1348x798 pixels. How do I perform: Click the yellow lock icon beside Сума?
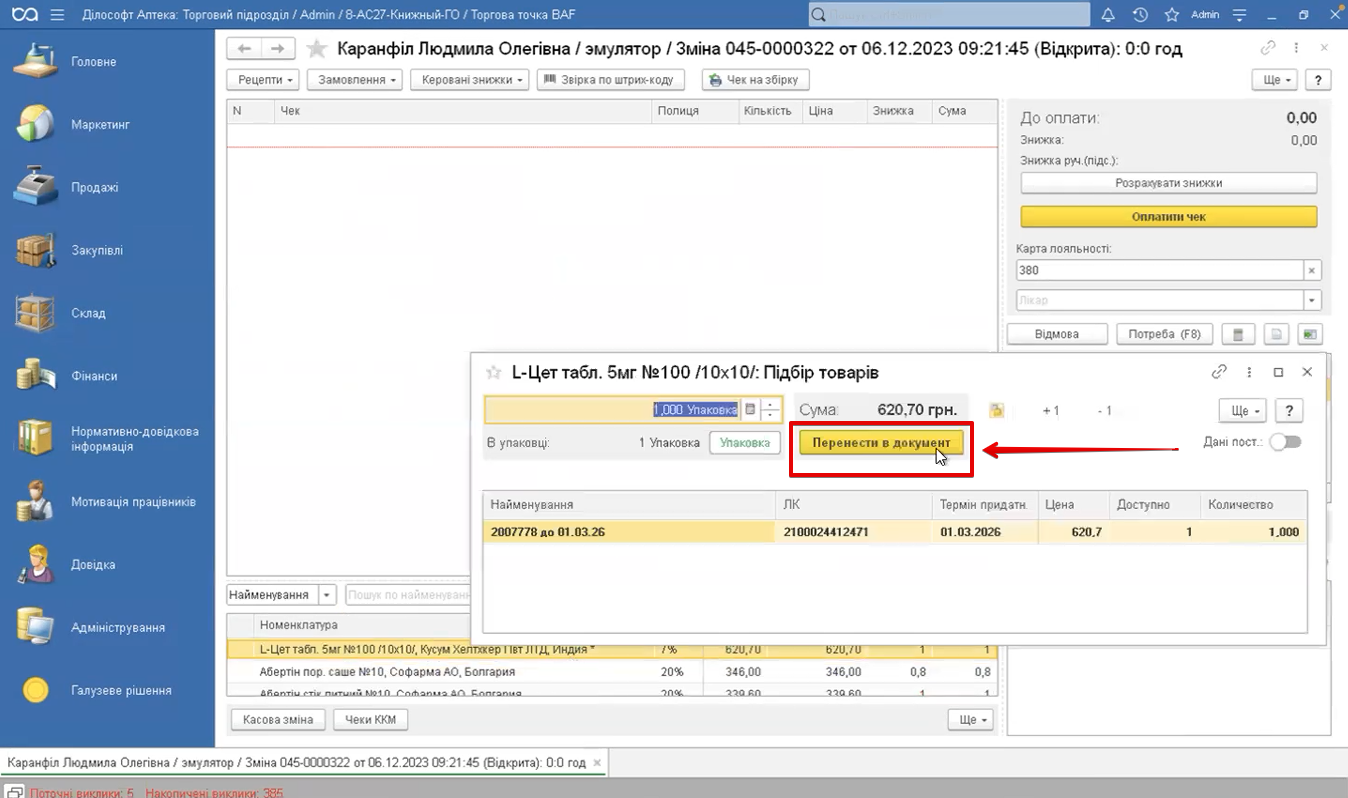(996, 410)
